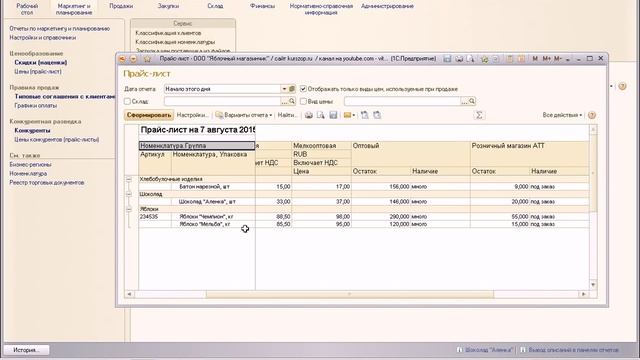Click the expand-all-groups toolbar icon
640x360 pixels.
(x=364, y=116)
